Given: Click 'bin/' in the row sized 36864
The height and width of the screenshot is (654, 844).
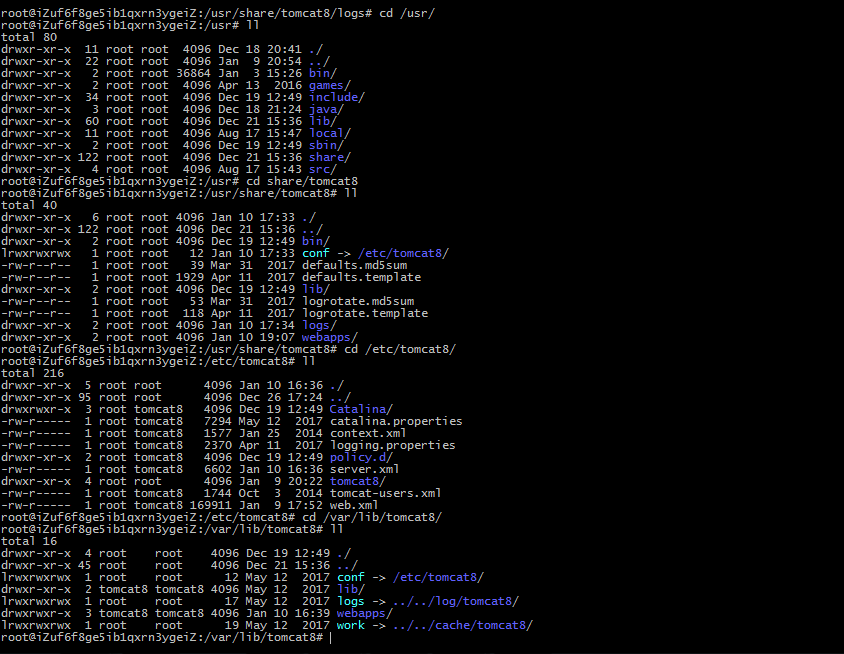Looking at the screenshot, I should [x=322, y=73].
